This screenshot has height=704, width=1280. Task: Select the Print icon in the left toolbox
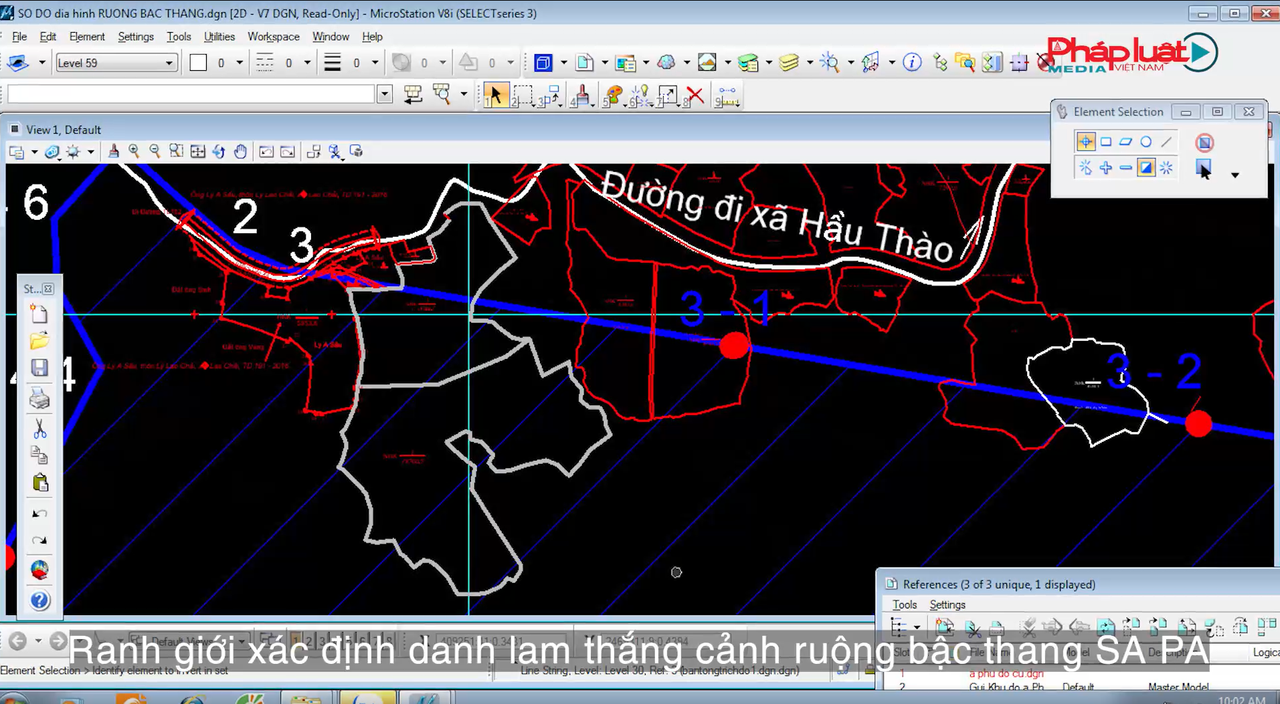38,398
